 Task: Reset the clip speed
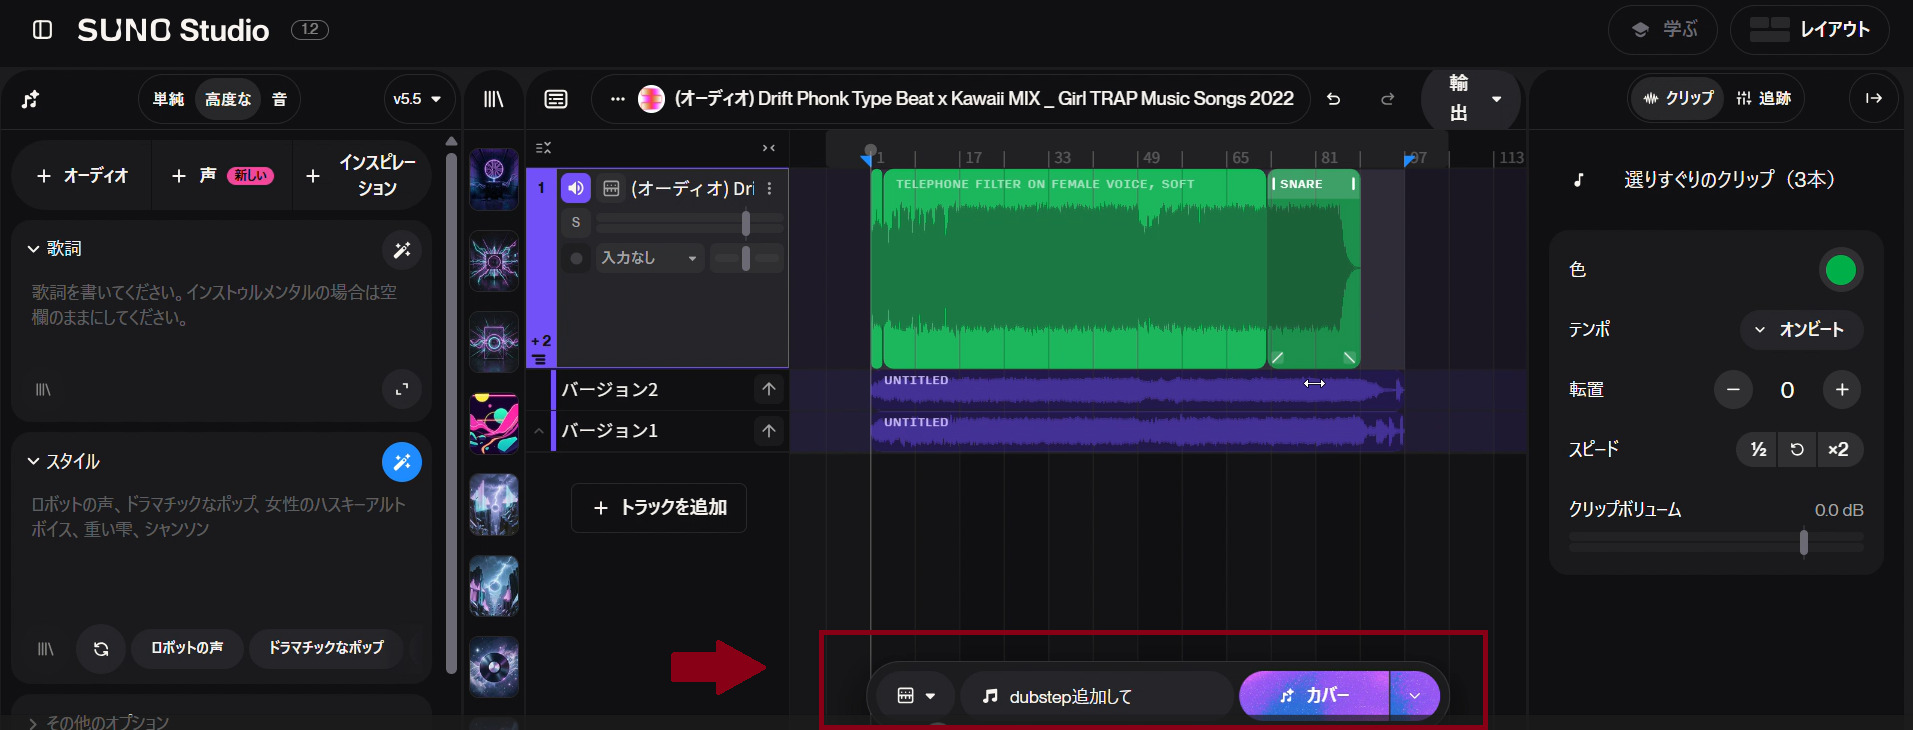point(1797,450)
